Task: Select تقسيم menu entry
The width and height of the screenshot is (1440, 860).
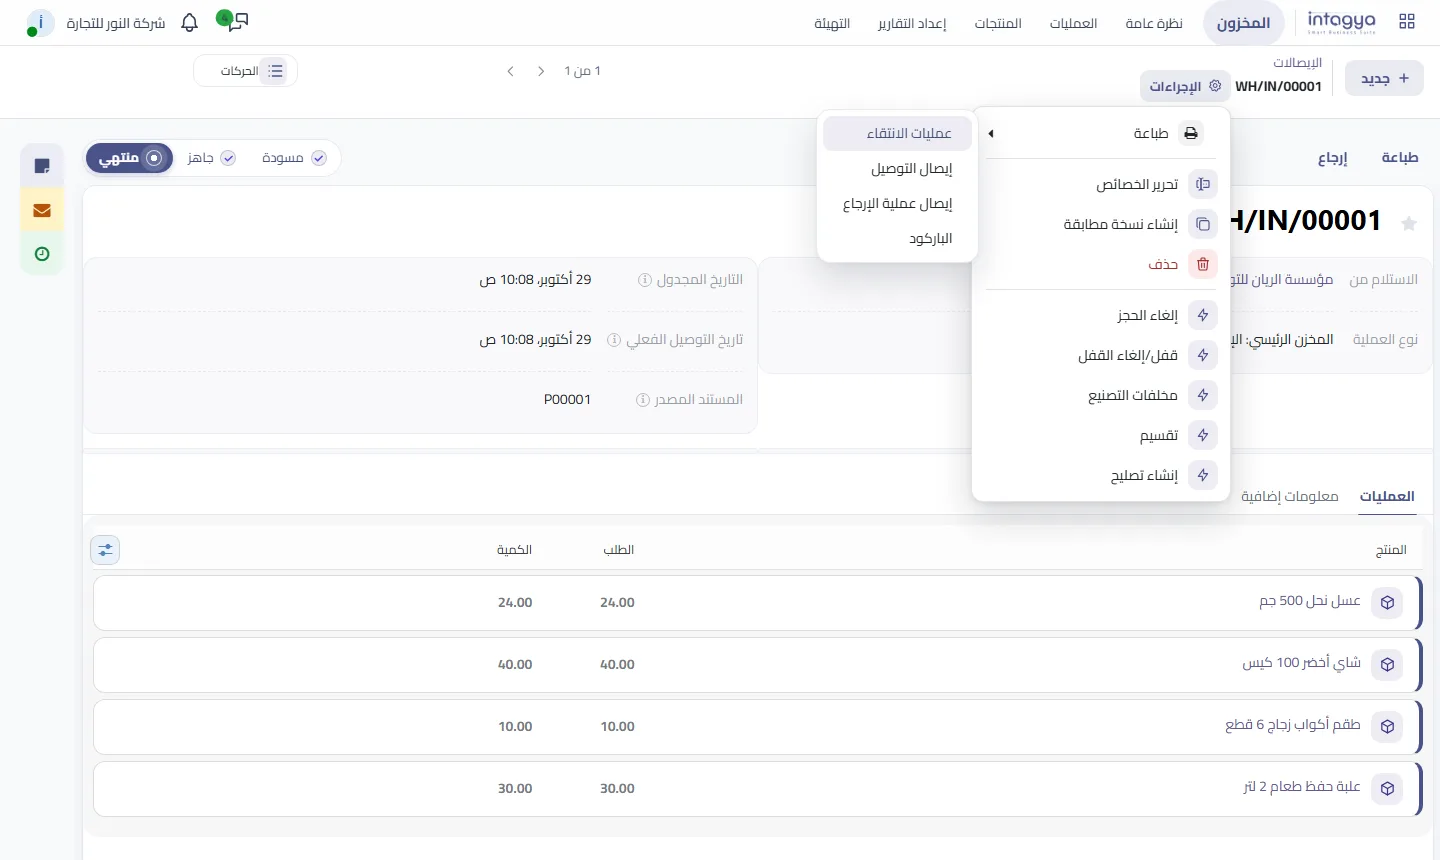Action: (x=1101, y=435)
